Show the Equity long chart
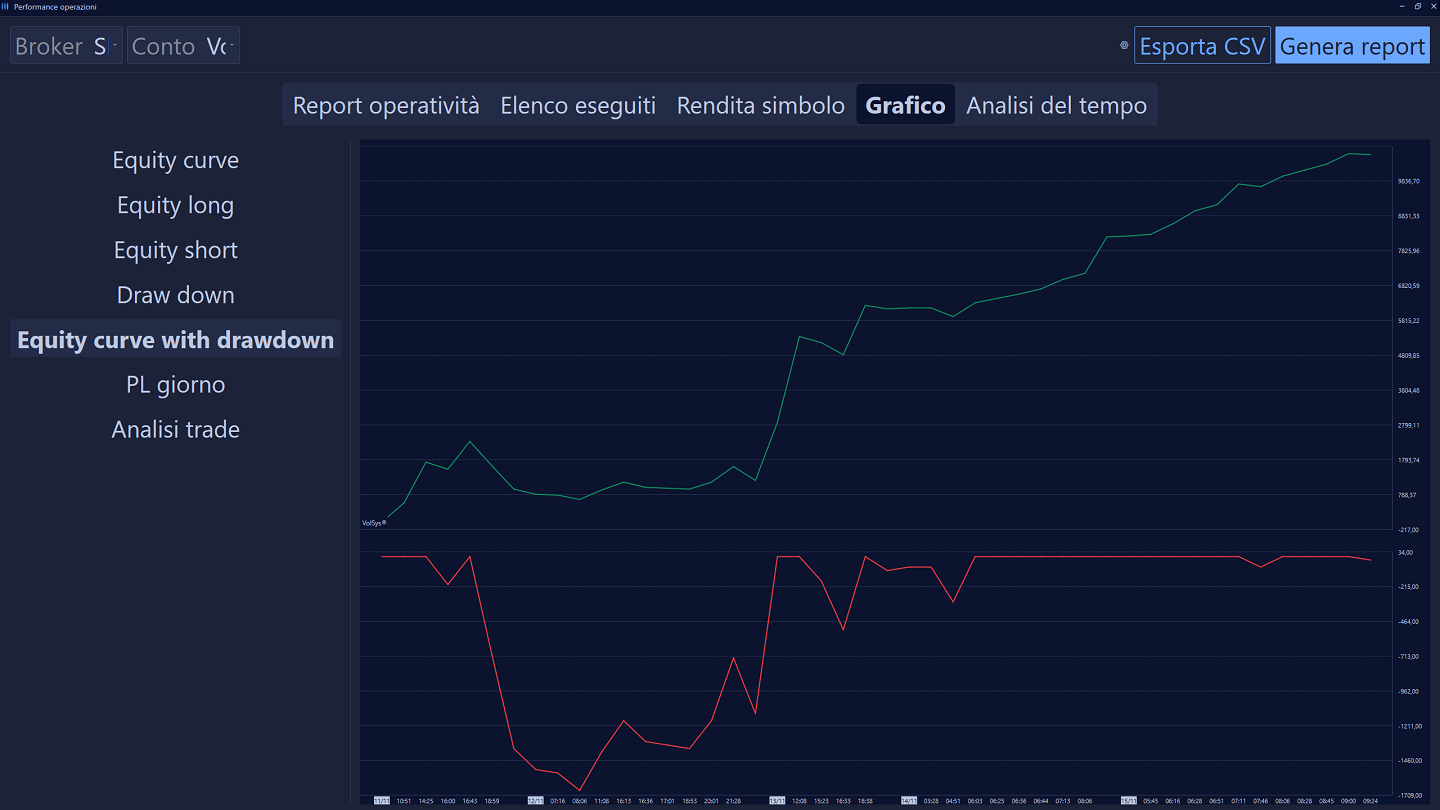 (x=175, y=205)
